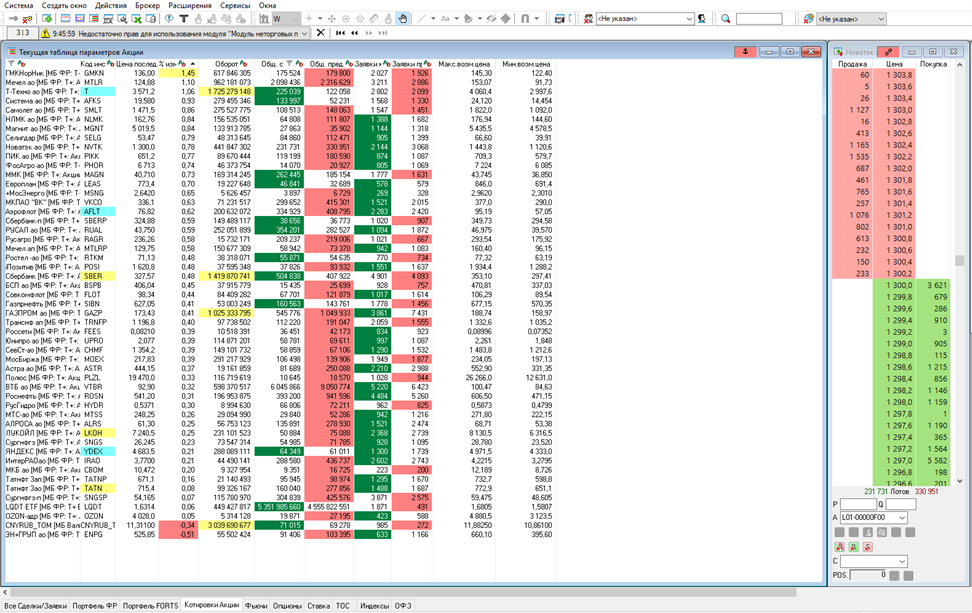The height and width of the screenshot is (613, 972).
Task: Go to first message with skip-back icon
Action: (340, 33)
